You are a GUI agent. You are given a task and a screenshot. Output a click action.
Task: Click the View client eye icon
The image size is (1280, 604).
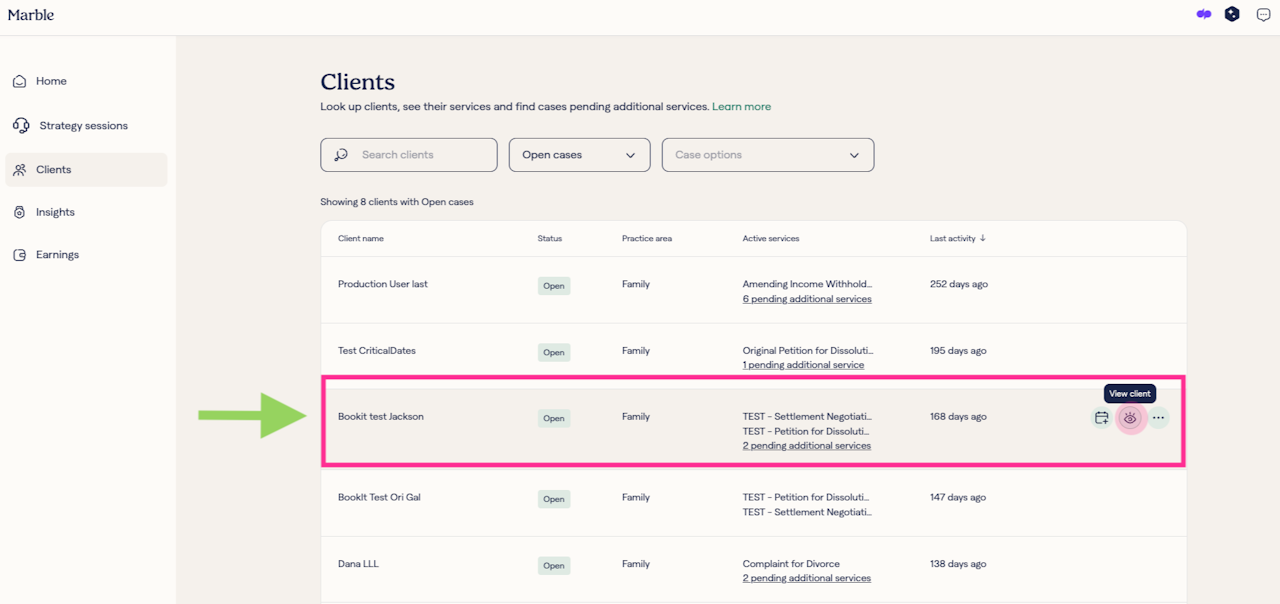(x=1130, y=418)
